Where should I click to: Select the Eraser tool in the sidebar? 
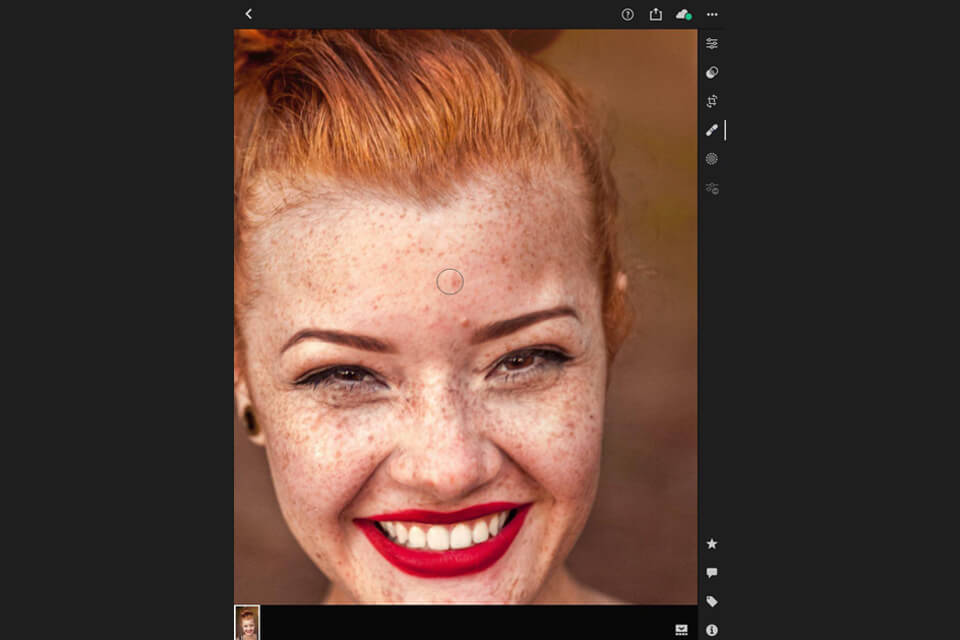point(712,72)
